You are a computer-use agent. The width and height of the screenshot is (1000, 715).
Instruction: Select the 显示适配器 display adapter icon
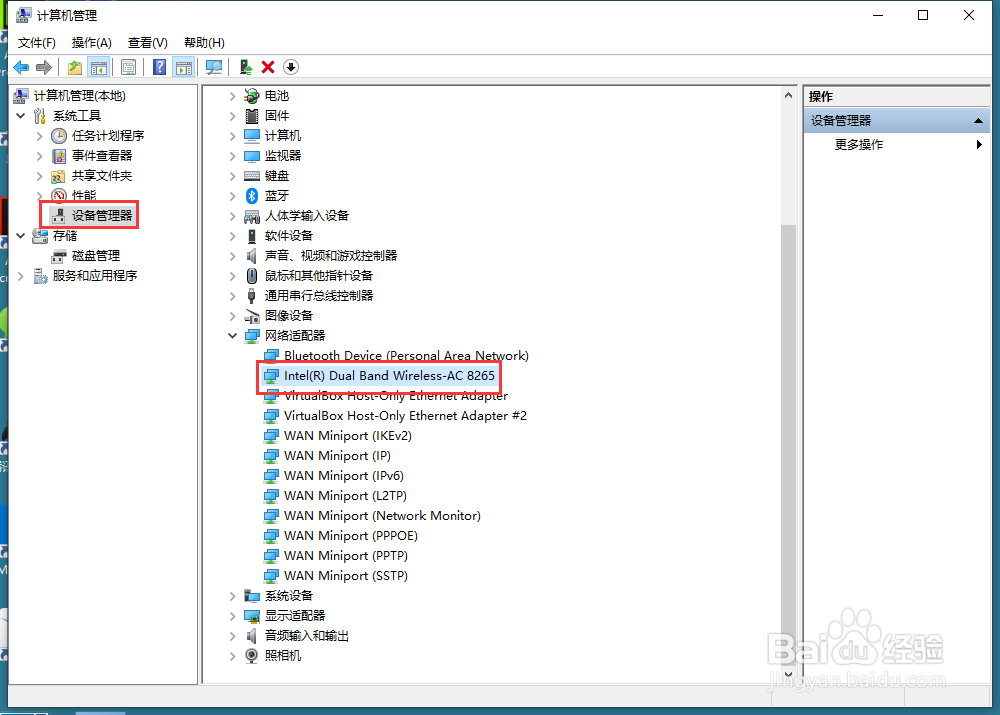click(x=252, y=616)
